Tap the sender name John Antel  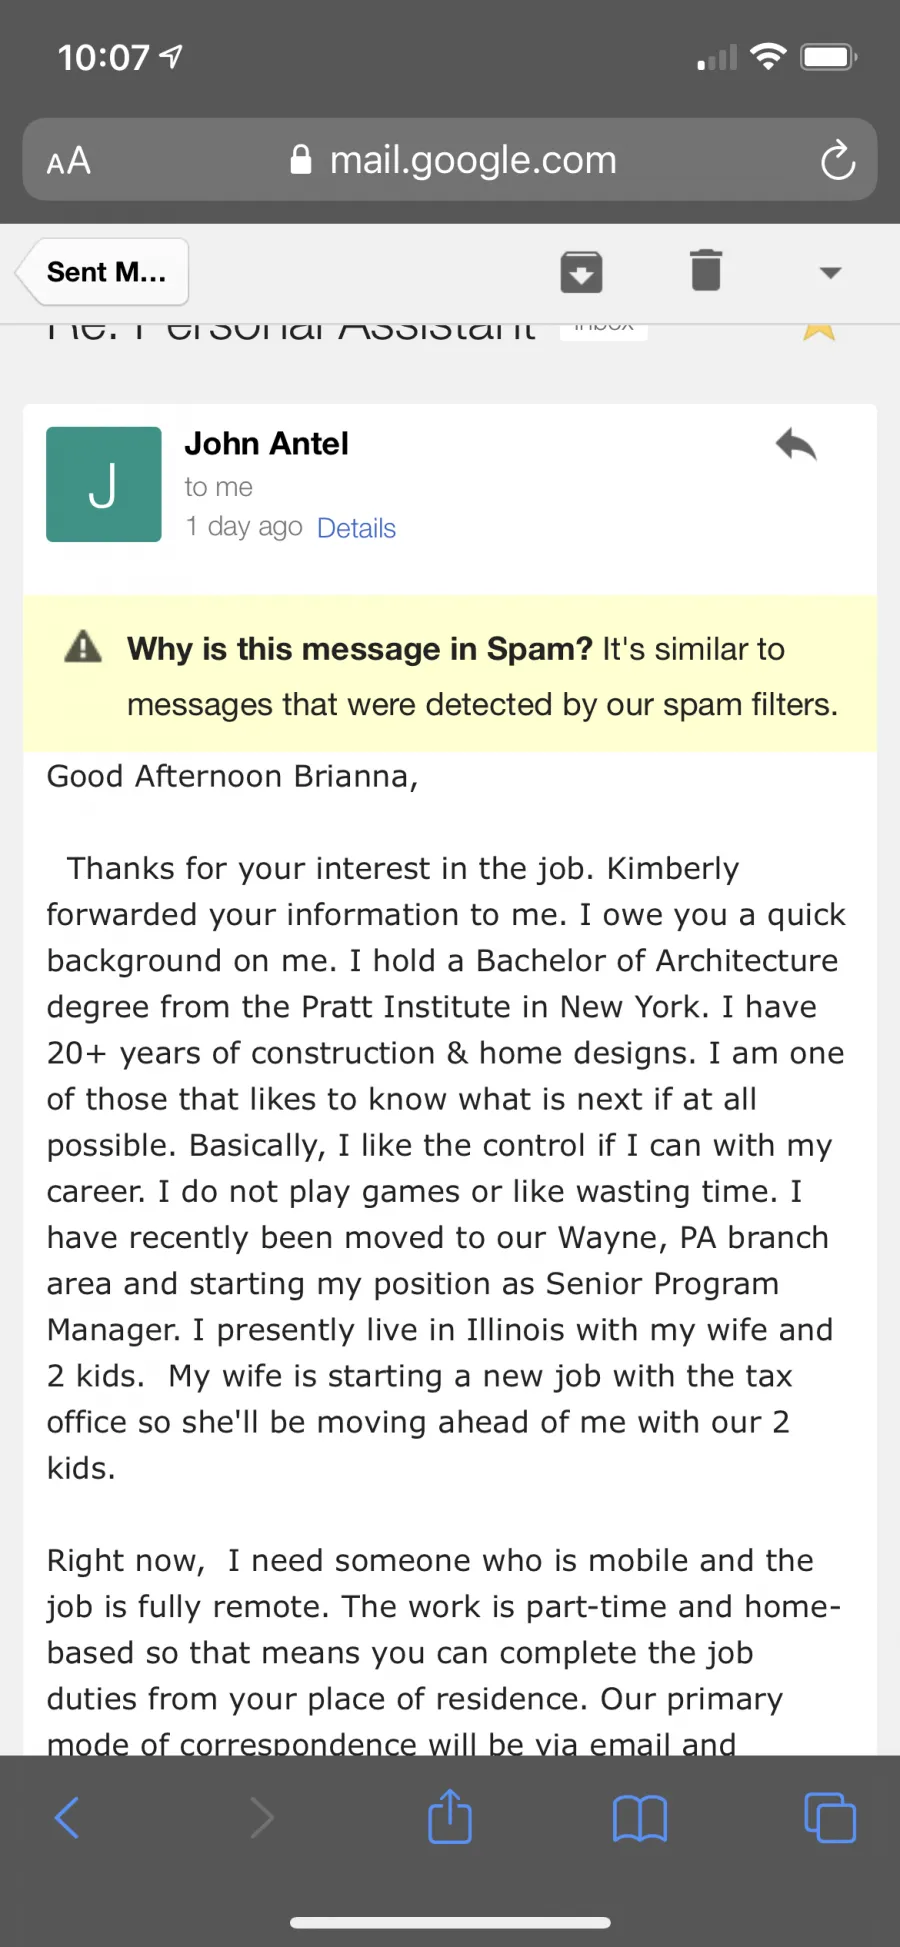[267, 443]
